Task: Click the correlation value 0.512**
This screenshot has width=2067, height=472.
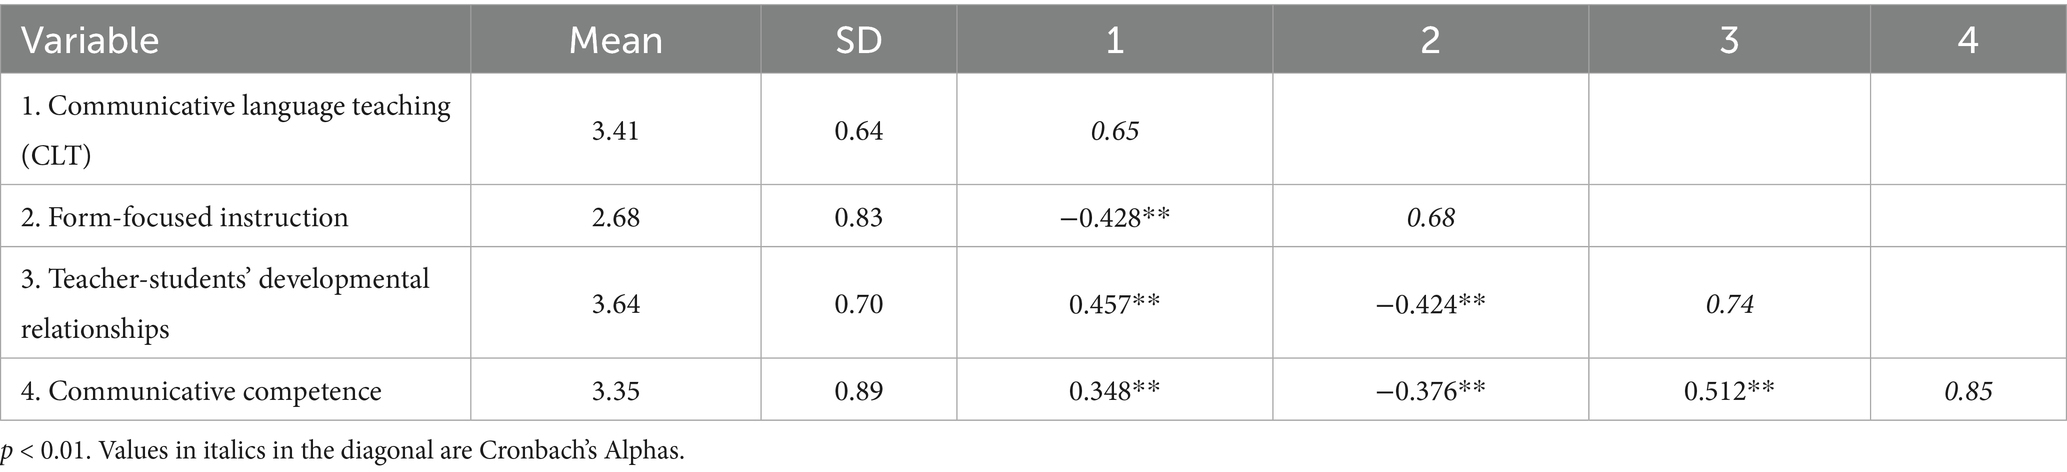Action: tap(1729, 390)
